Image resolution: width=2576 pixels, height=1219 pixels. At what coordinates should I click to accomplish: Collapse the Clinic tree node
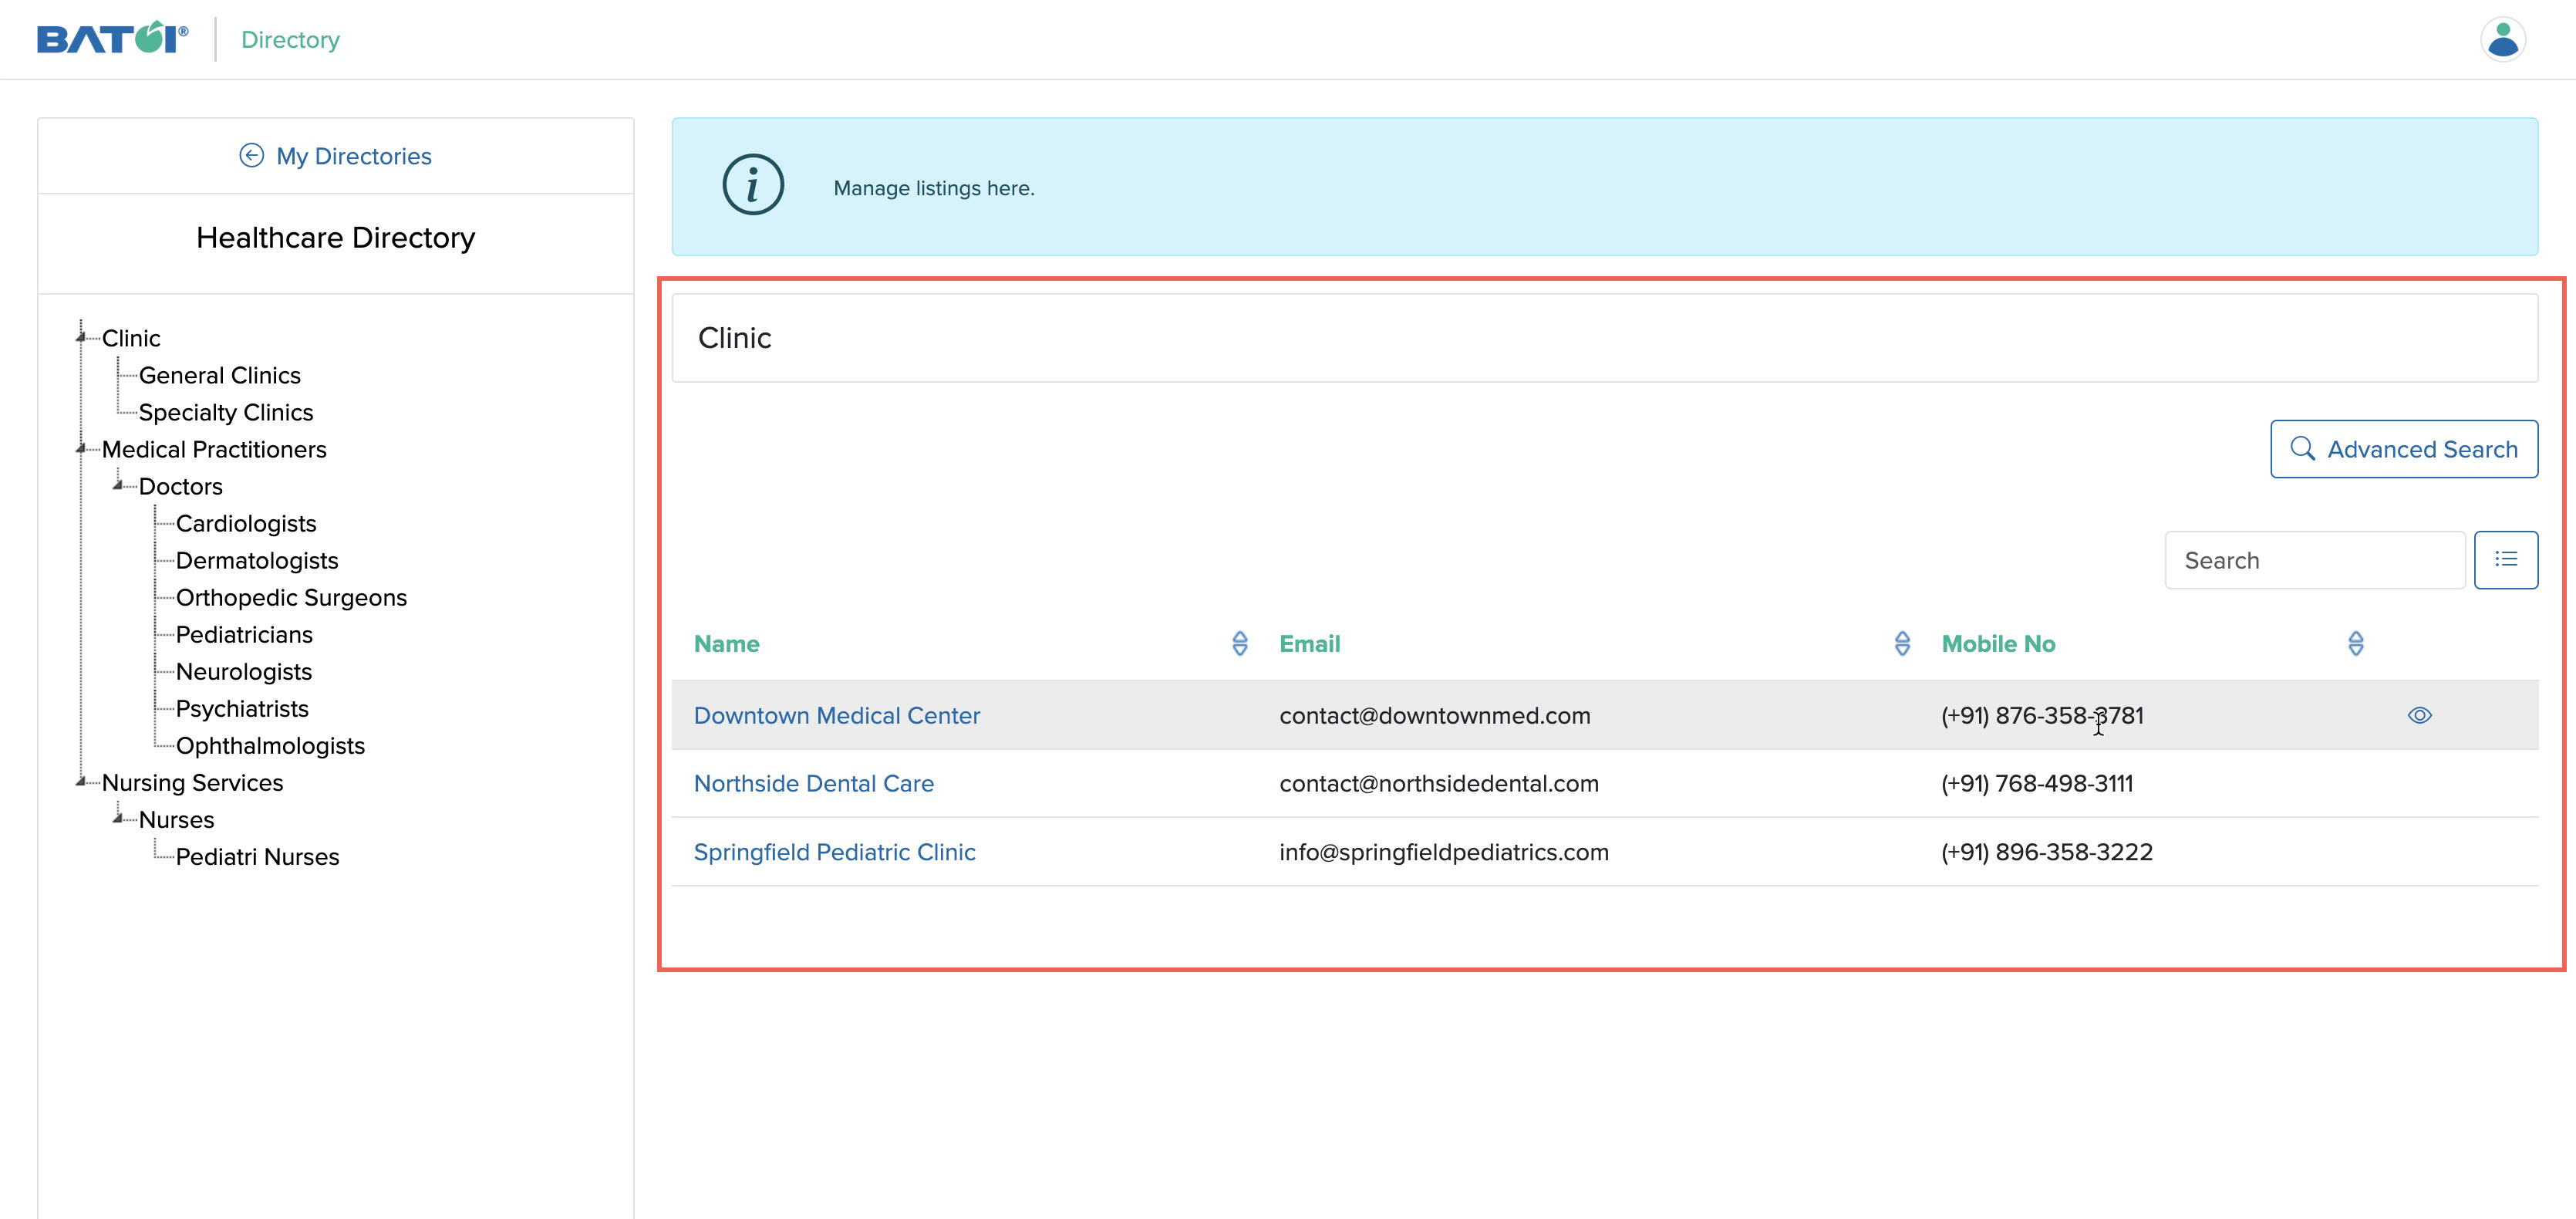click(x=82, y=337)
